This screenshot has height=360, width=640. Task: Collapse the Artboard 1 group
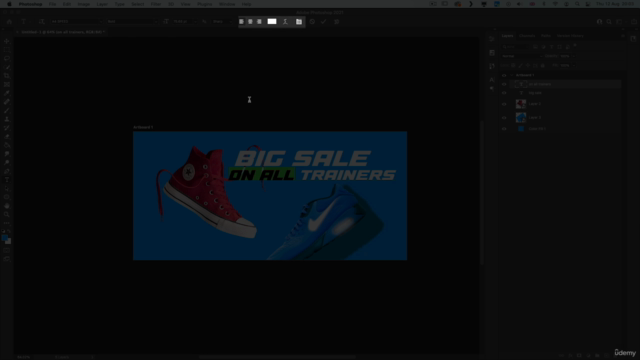512,76
